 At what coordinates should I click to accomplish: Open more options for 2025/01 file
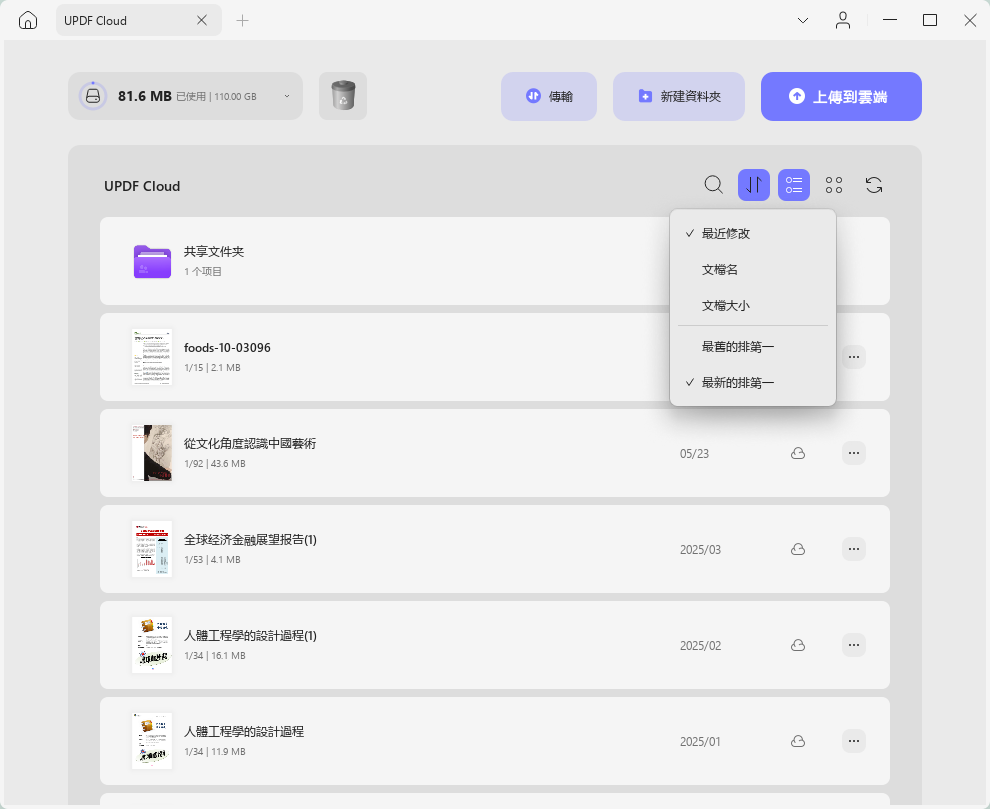pos(854,741)
